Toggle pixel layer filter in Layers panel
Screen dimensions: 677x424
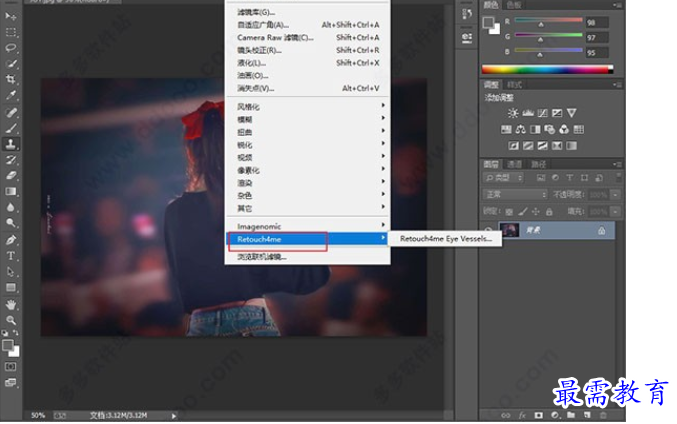541,177
